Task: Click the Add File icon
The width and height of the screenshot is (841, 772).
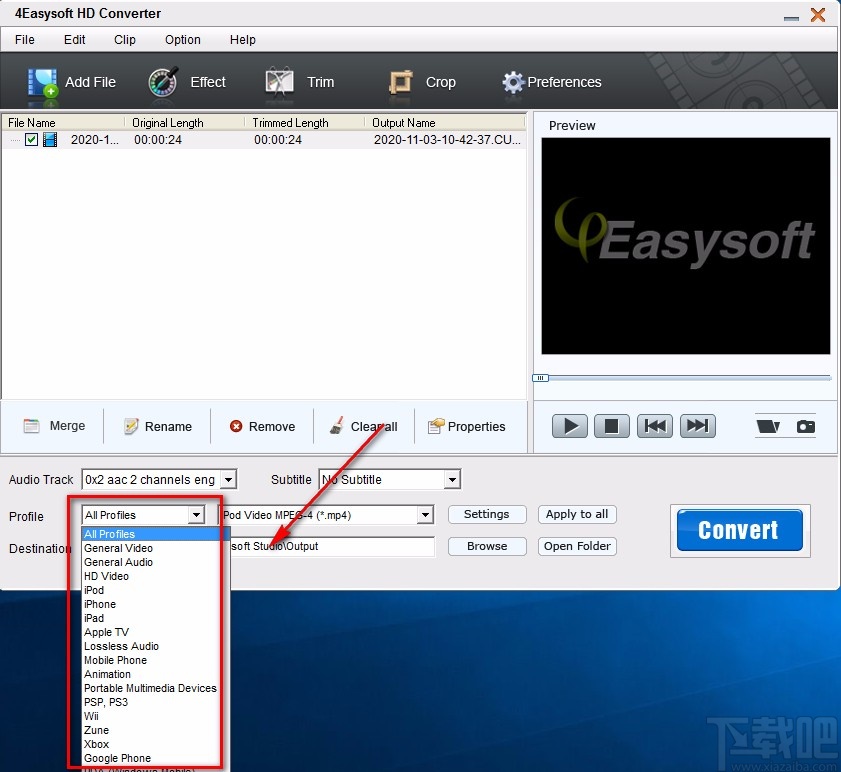Action: (43, 82)
